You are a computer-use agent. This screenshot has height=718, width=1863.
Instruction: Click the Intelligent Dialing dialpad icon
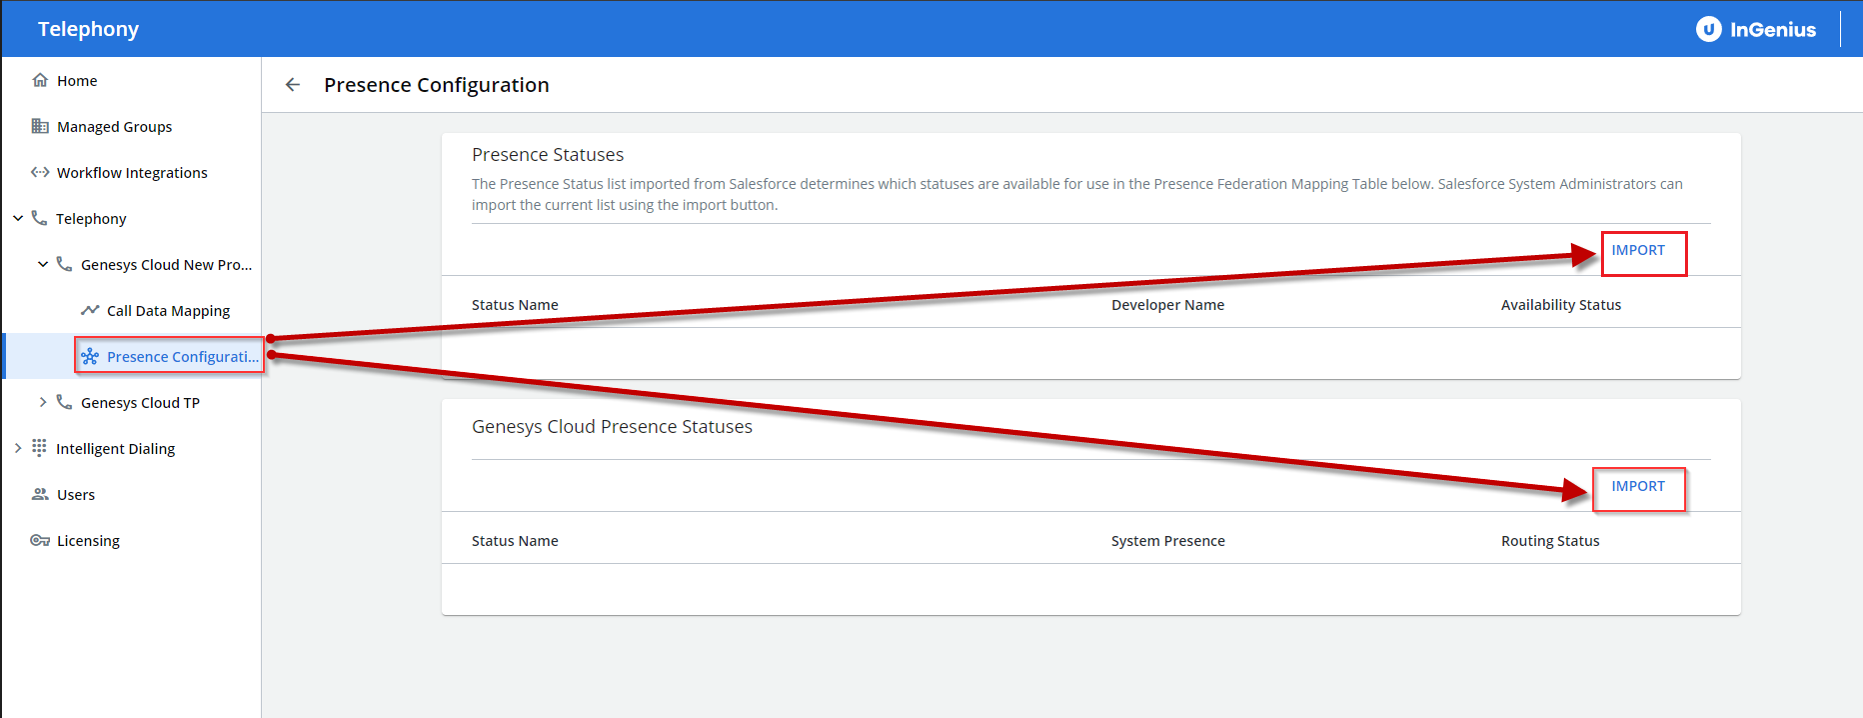tap(39, 448)
